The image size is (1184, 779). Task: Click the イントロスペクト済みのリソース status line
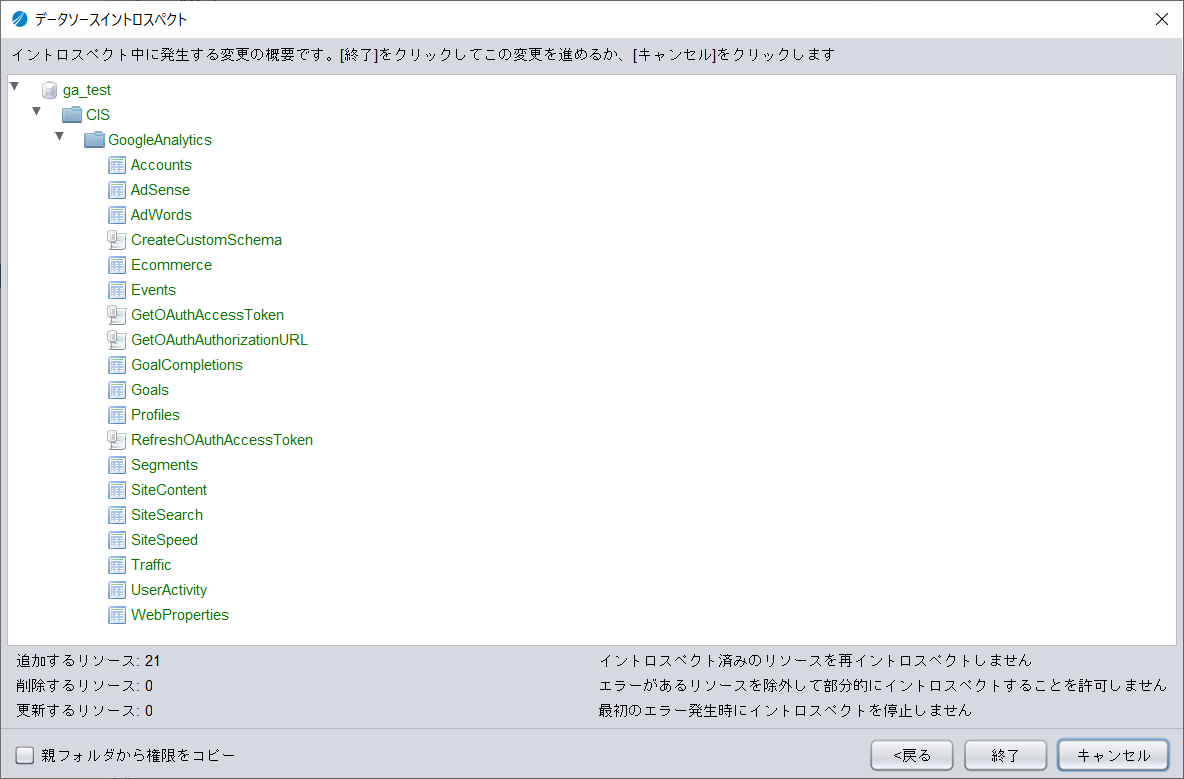(816, 660)
